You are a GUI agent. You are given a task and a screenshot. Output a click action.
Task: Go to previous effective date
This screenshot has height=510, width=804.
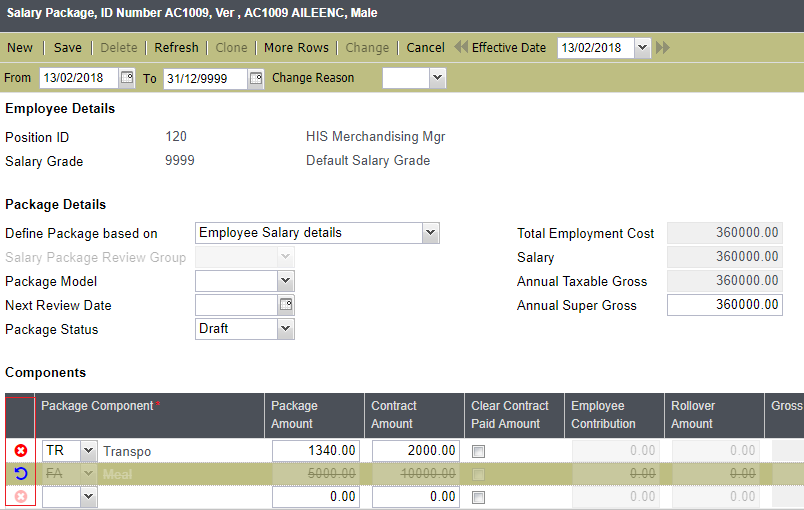pyautogui.click(x=460, y=47)
